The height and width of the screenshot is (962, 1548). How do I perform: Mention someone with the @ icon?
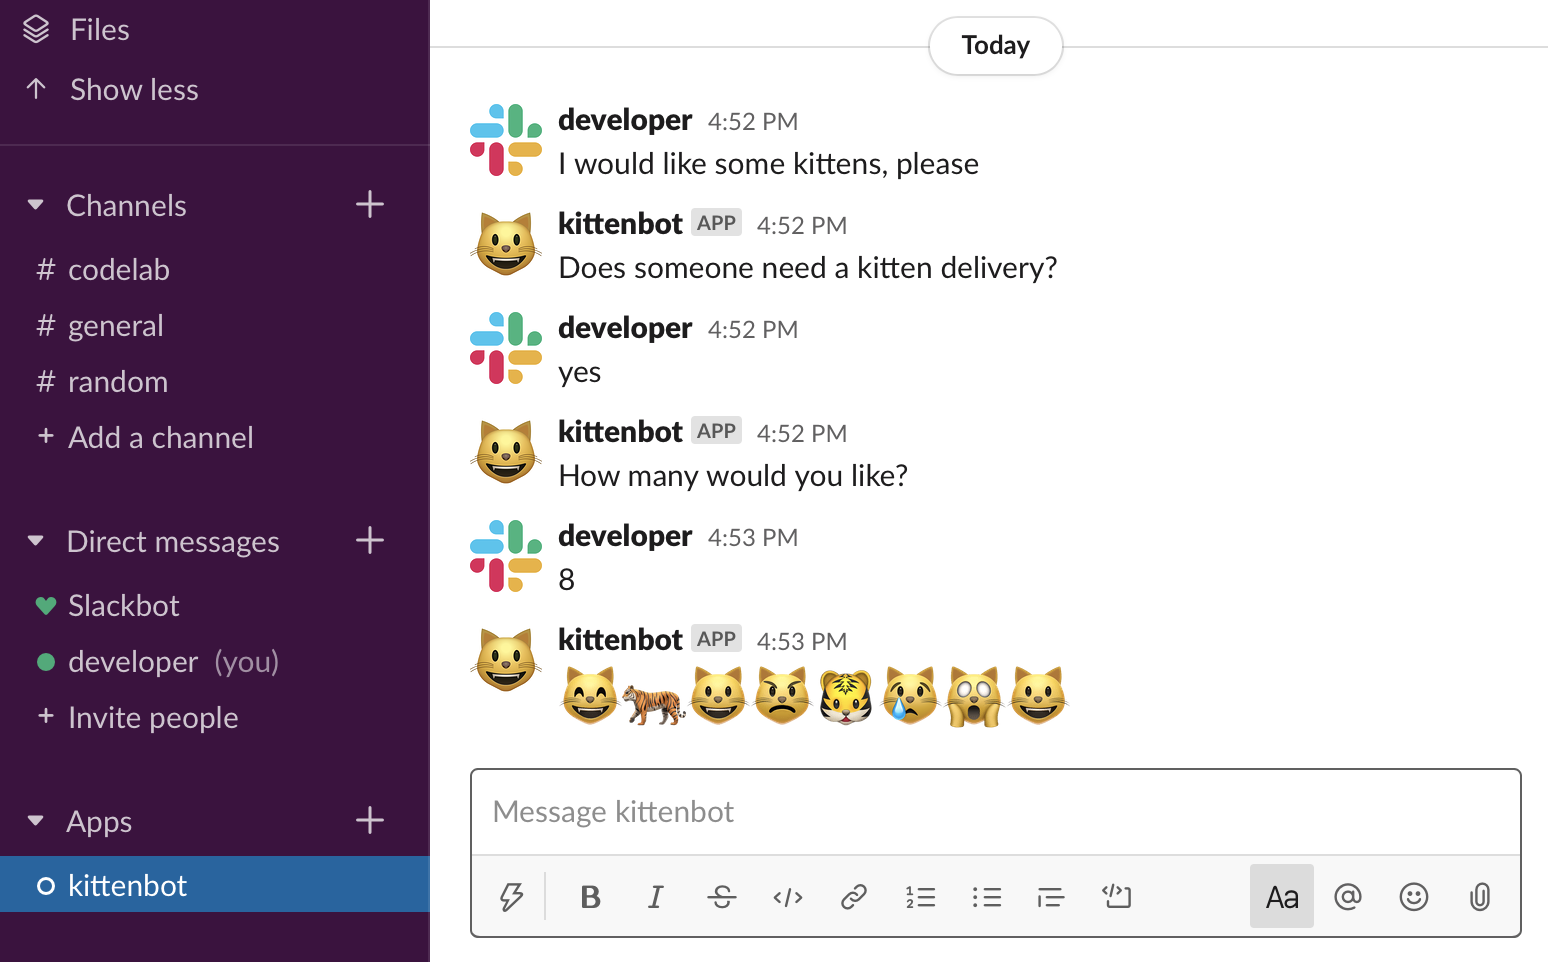[1347, 897]
